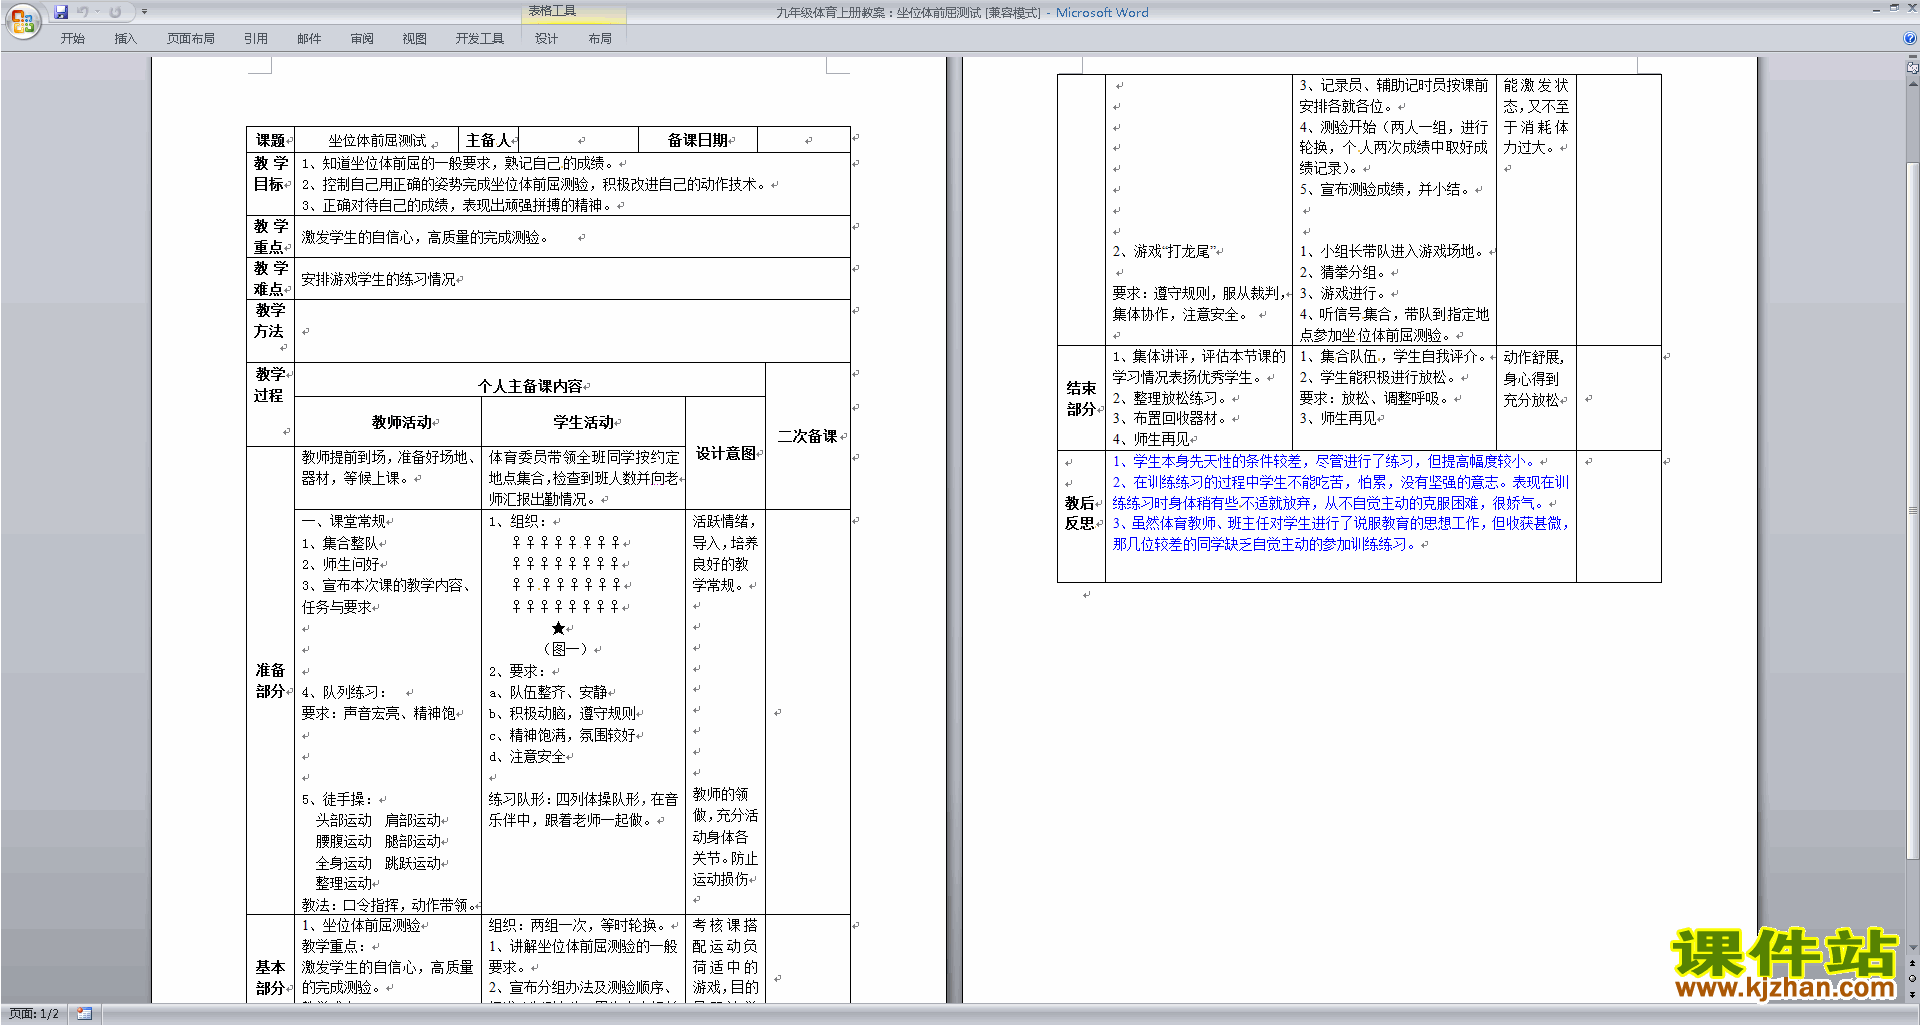
Task: Open Word Help question mark icon
Action: 1910,38
